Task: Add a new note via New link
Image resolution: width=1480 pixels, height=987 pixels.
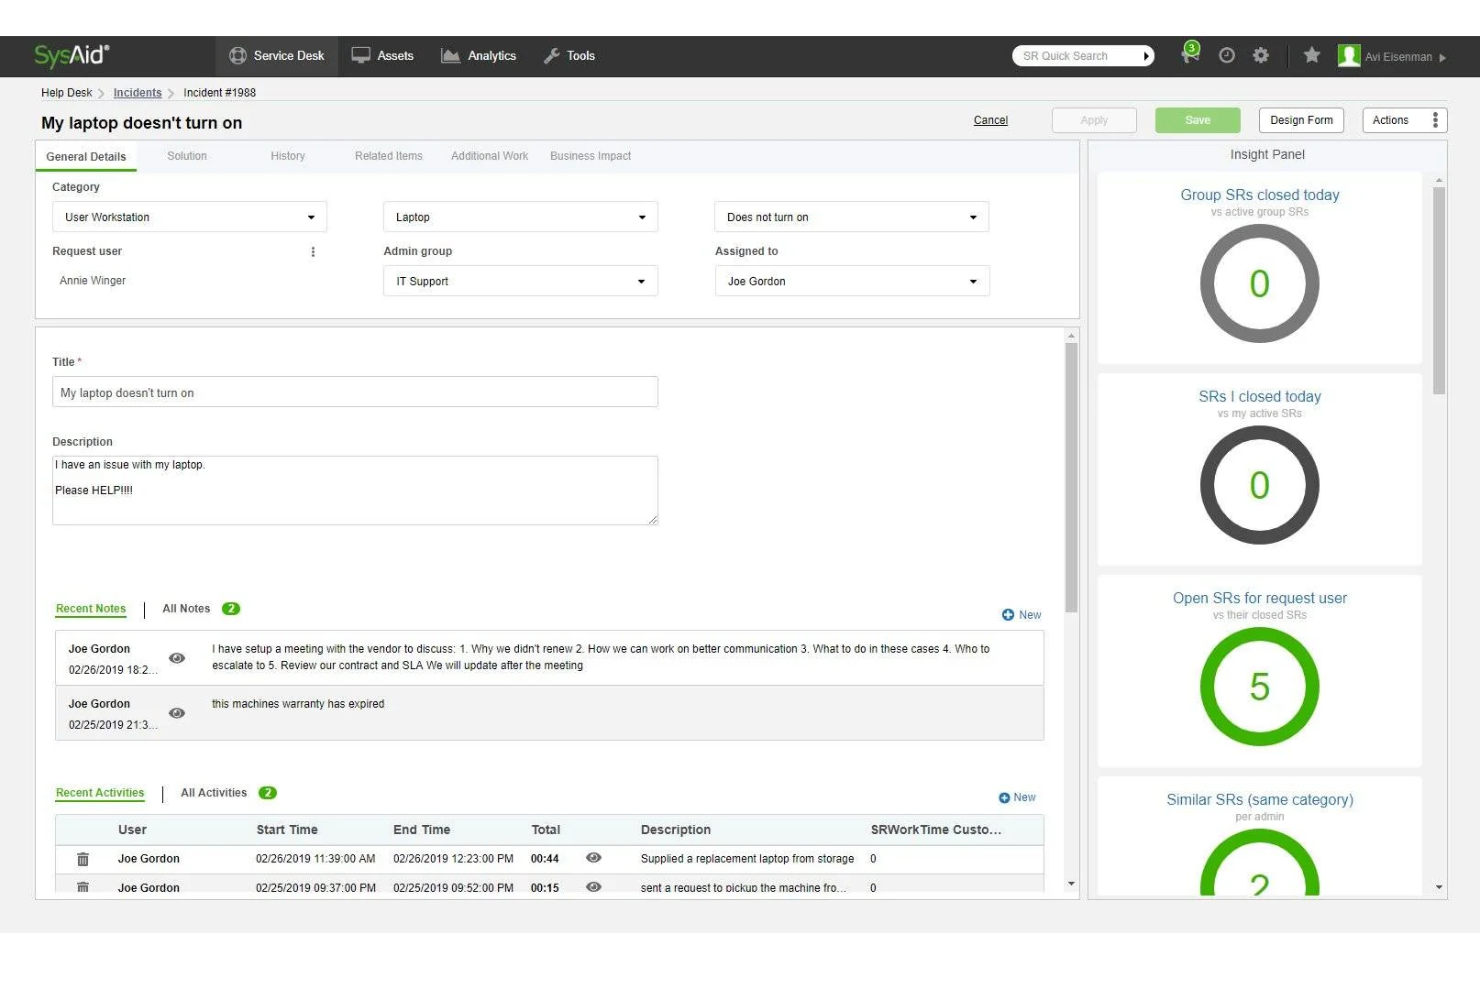Action: [1021, 614]
